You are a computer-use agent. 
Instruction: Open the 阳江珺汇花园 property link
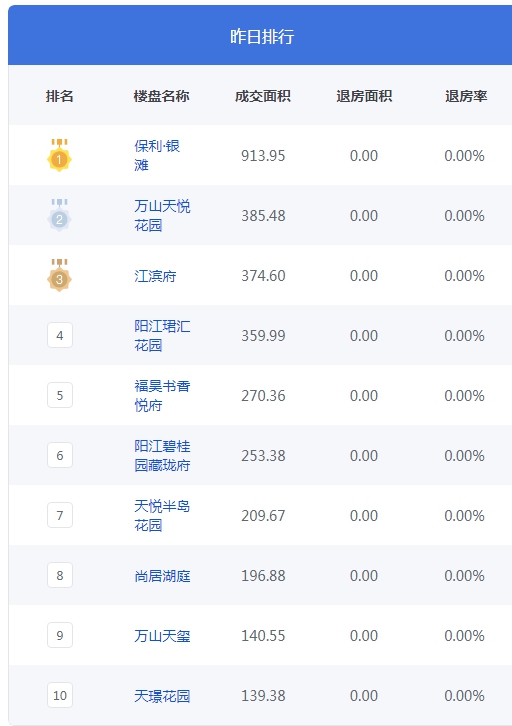(x=162, y=336)
